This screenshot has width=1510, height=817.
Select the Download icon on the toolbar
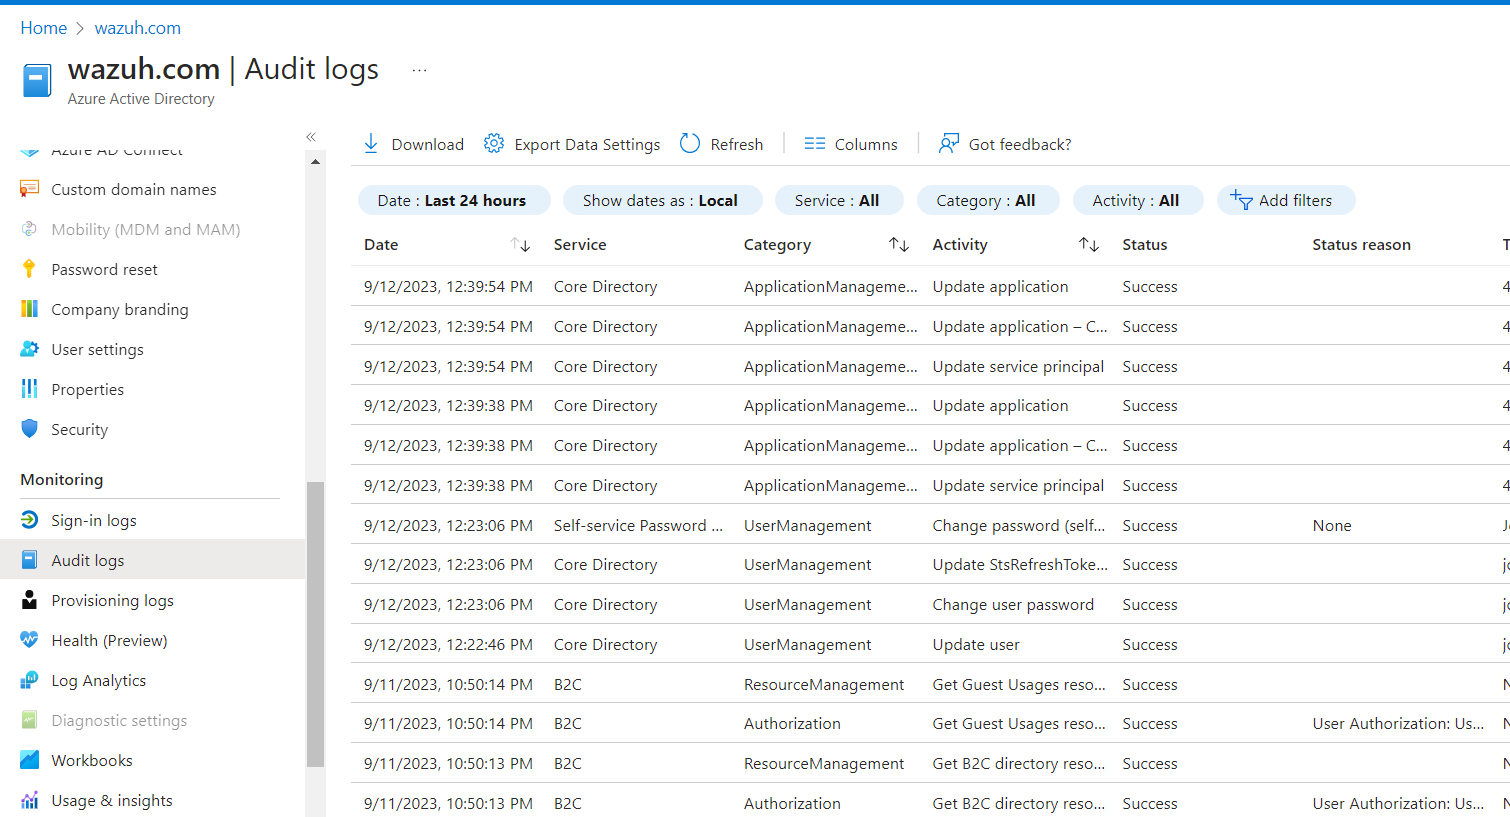[x=371, y=143]
